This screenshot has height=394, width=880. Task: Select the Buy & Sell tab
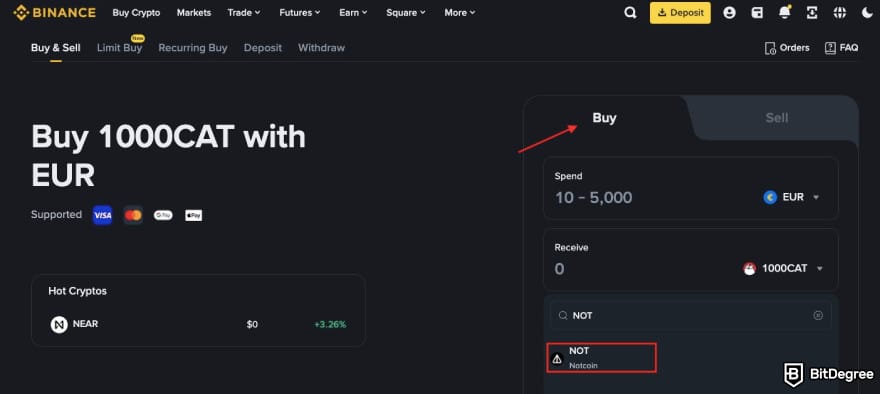pyautogui.click(x=56, y=48)
